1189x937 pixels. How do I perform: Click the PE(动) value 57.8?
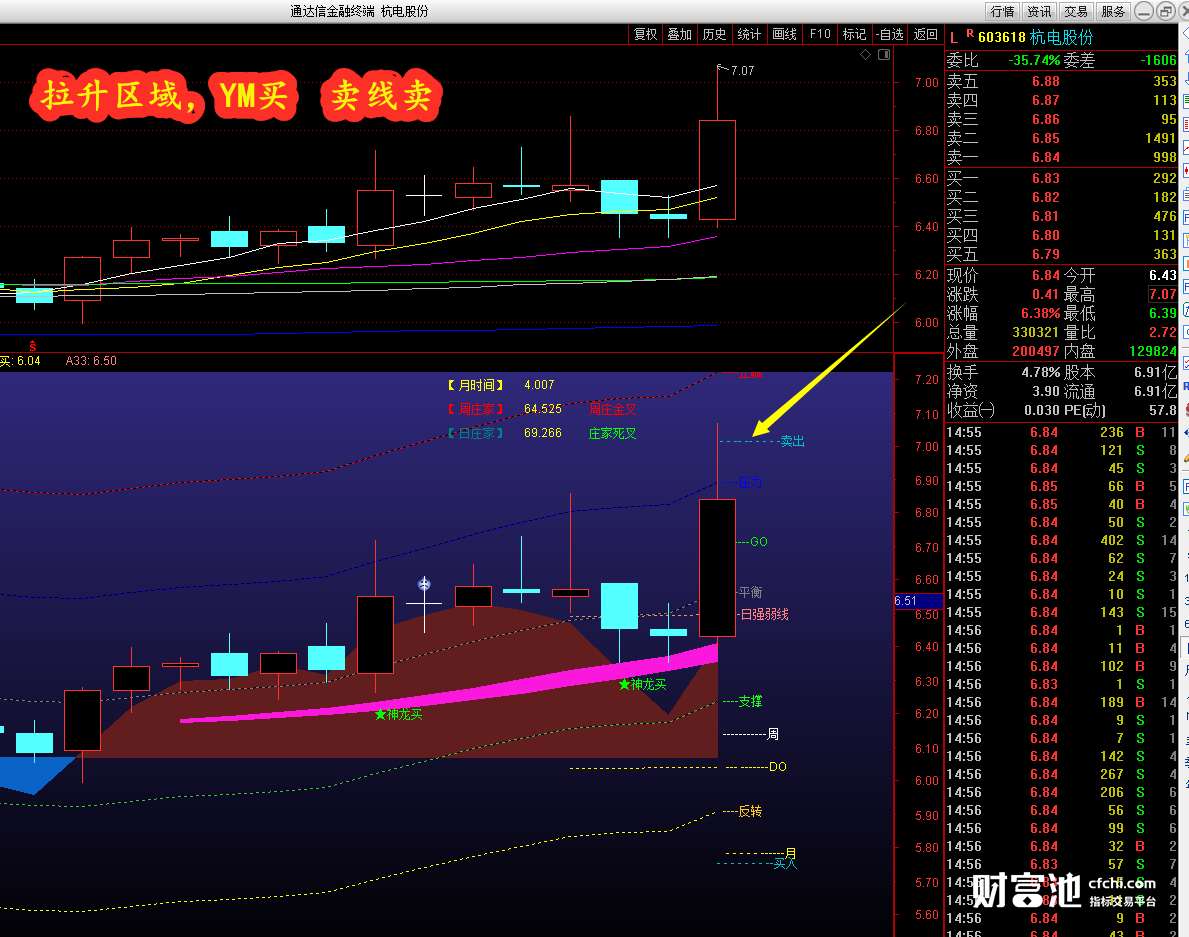(x=1162, y=410)
